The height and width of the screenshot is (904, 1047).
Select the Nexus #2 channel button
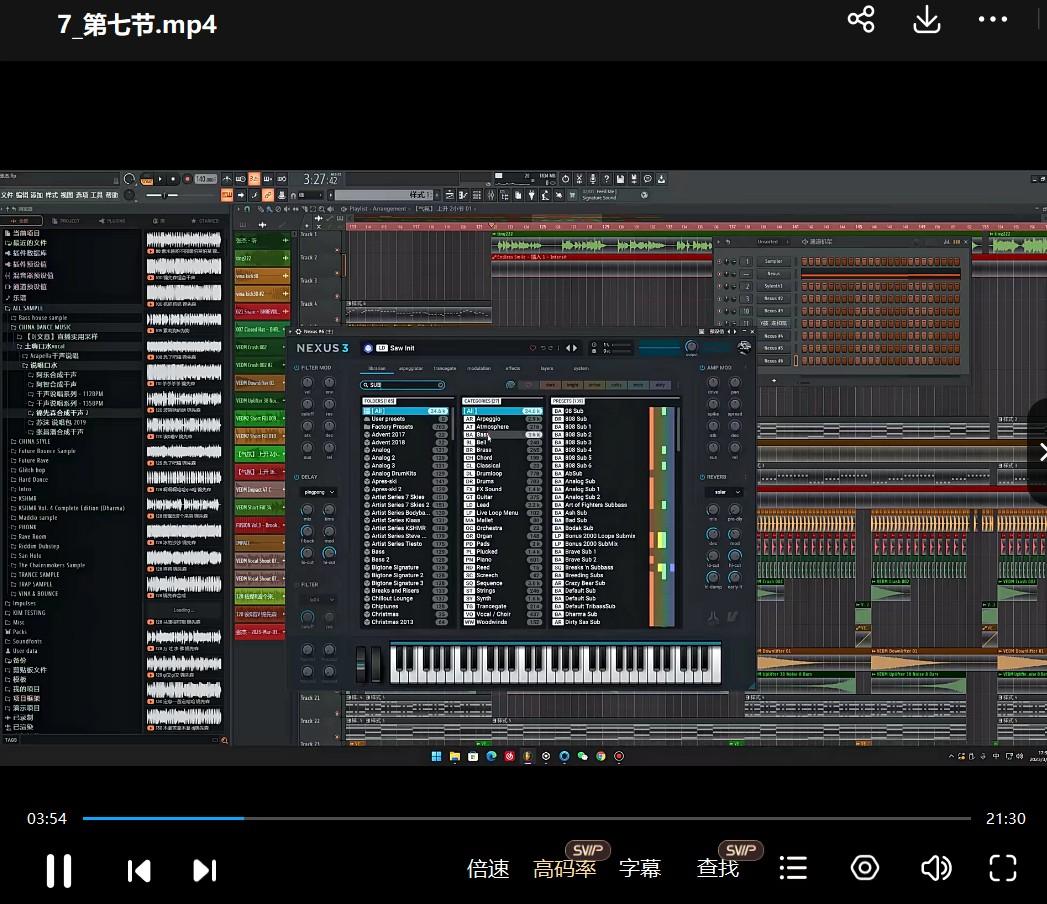[x=773, y=298]
